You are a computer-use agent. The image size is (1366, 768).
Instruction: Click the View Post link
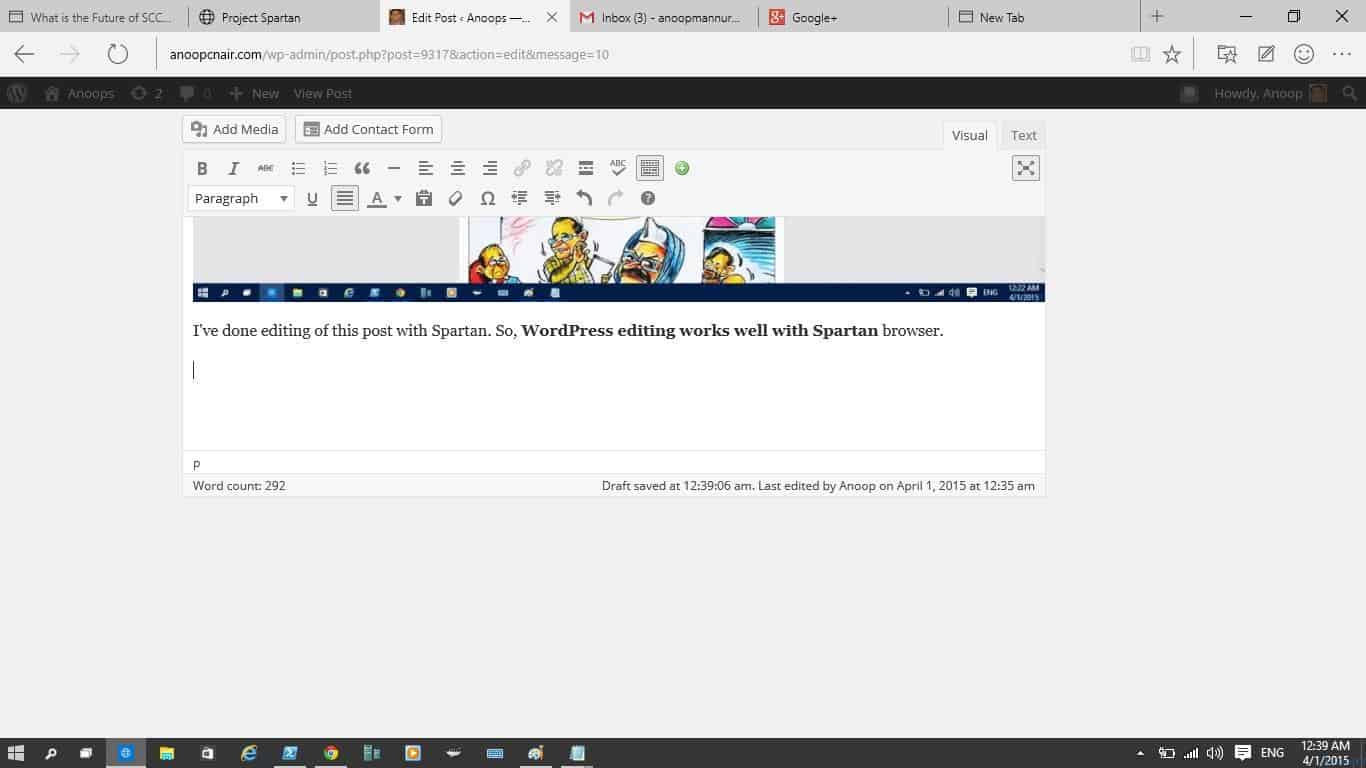point(322,93)
